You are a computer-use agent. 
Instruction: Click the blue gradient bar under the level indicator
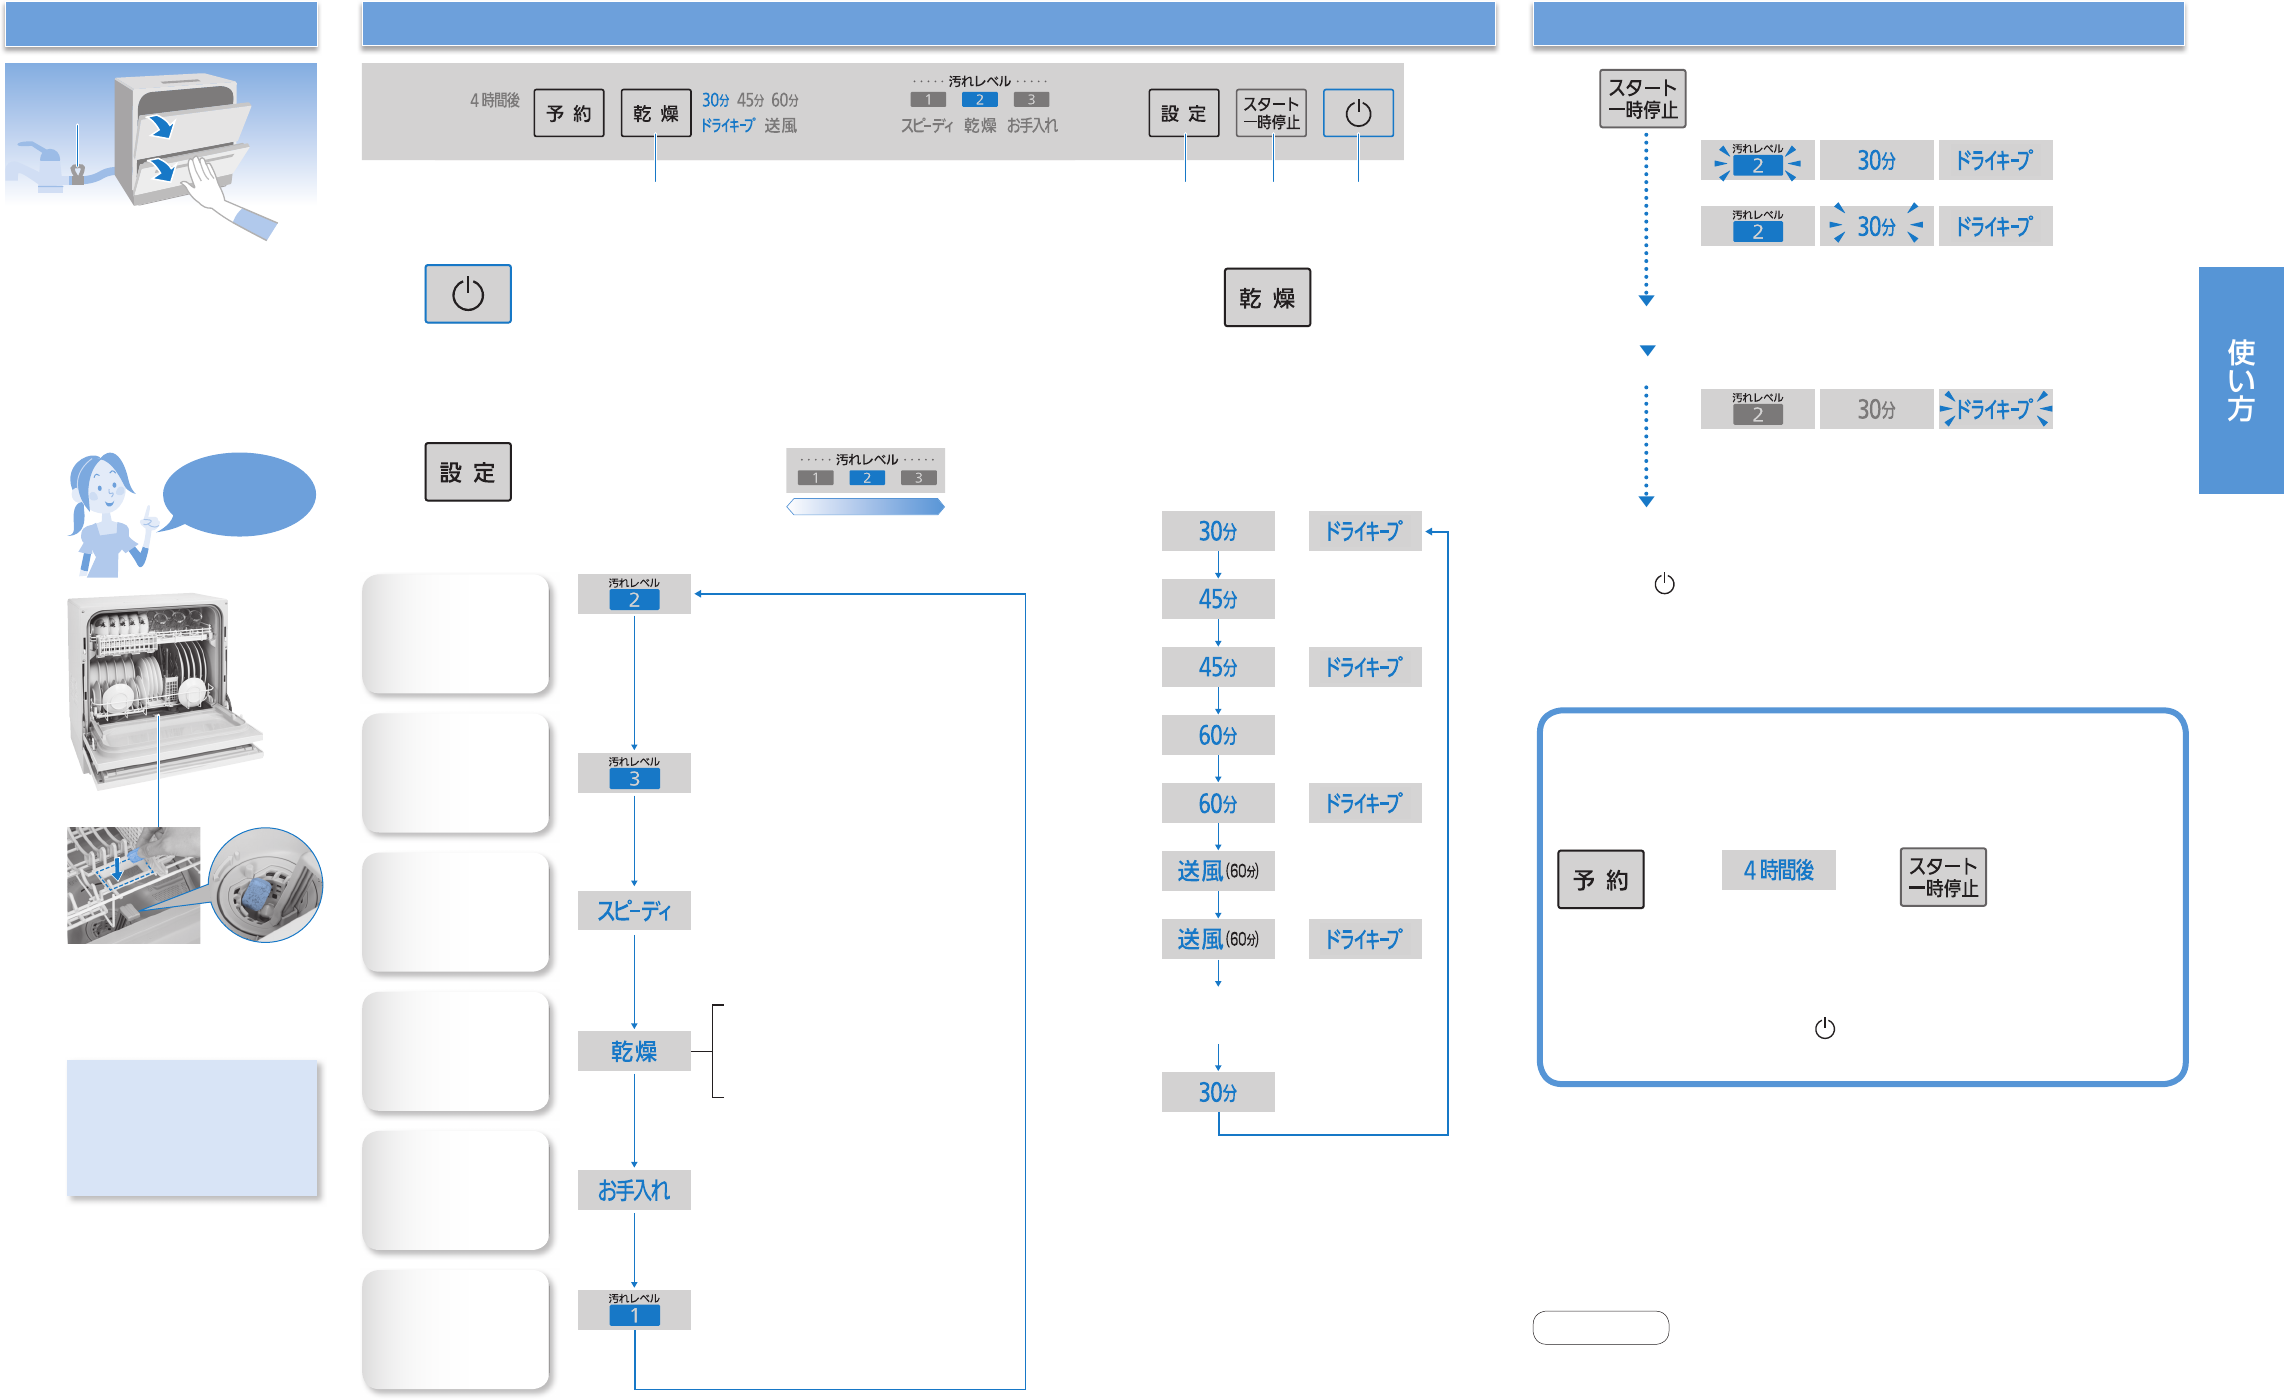(866, 507)
